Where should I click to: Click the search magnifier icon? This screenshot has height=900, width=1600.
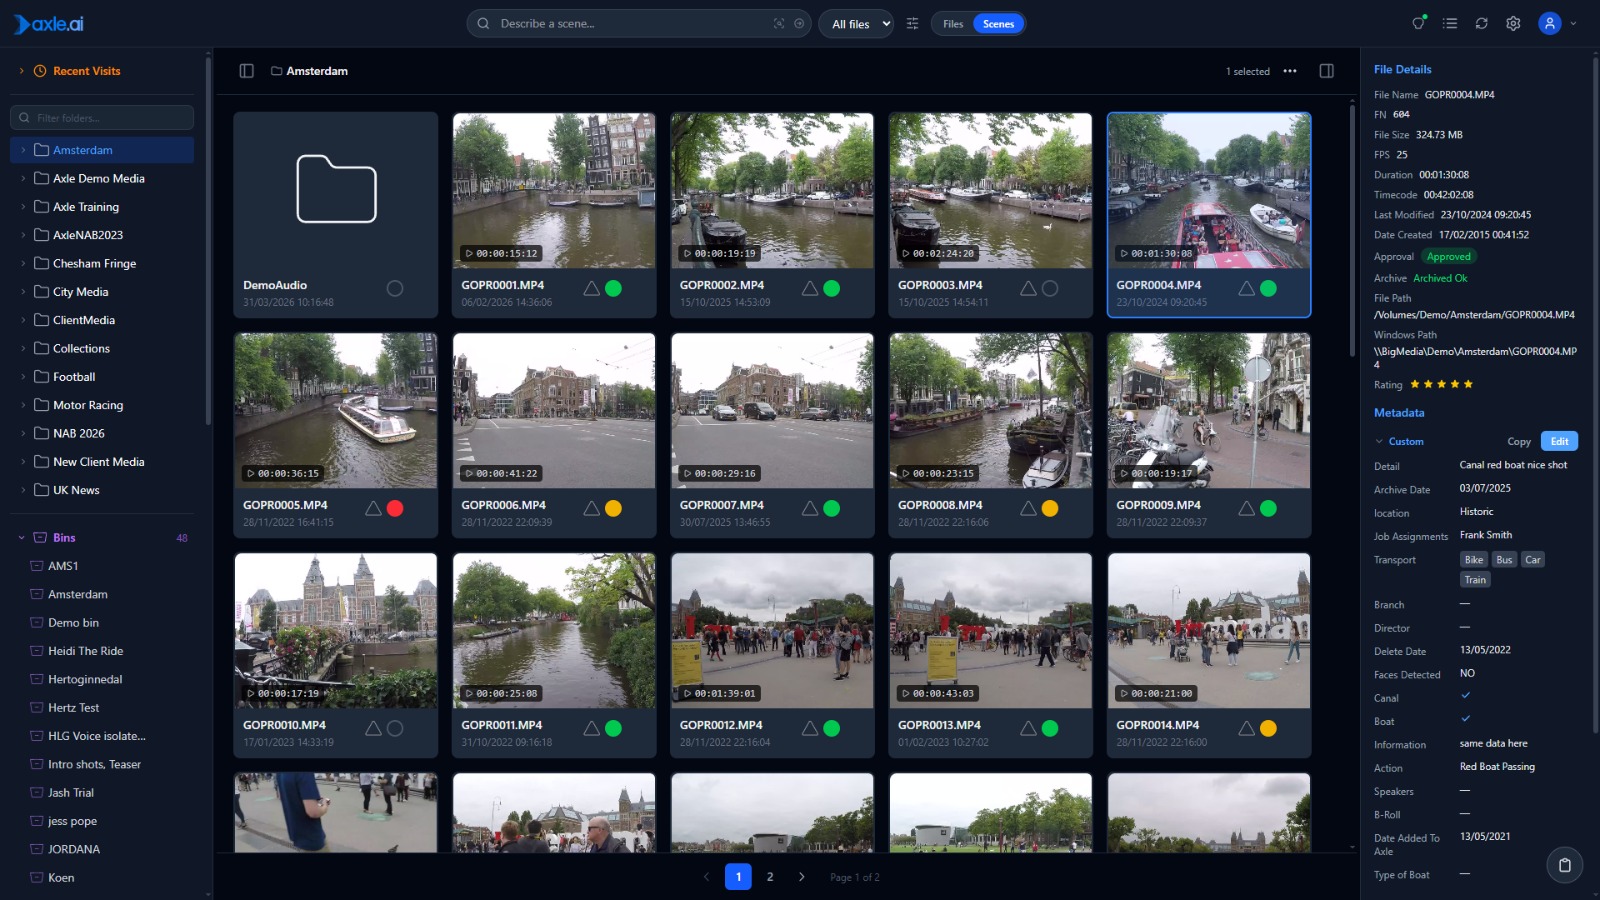(x=483, y=24)
